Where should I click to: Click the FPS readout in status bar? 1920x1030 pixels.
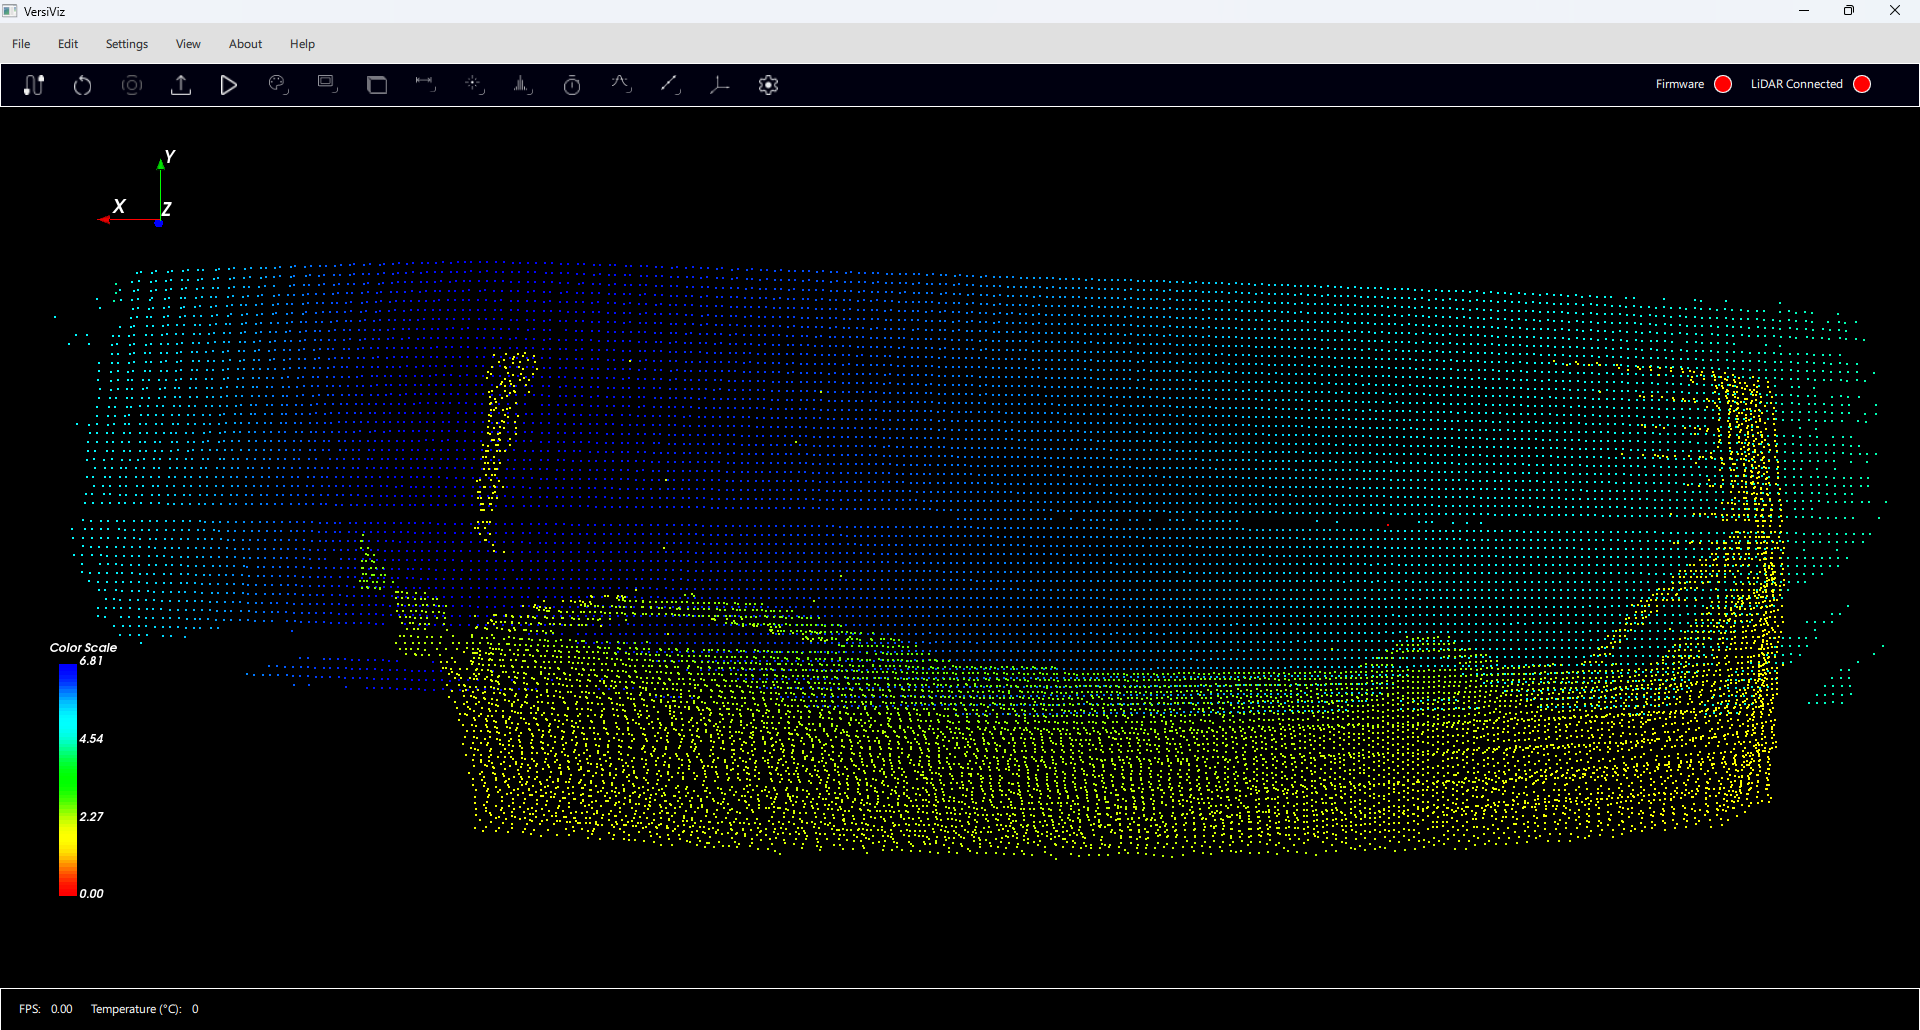coord(46,1009)
